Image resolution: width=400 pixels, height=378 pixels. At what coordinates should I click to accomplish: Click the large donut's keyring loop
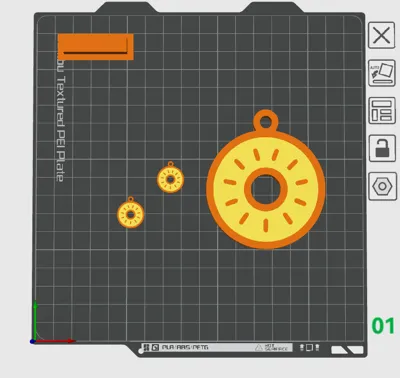coord(266,121)
